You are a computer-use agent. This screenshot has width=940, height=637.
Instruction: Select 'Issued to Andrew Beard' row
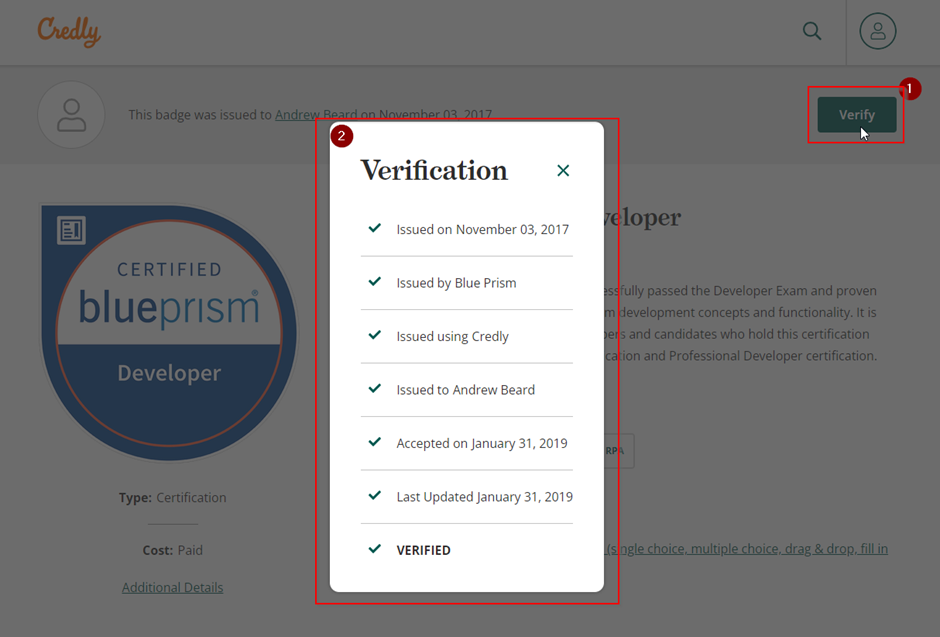[x=466, y=390]
